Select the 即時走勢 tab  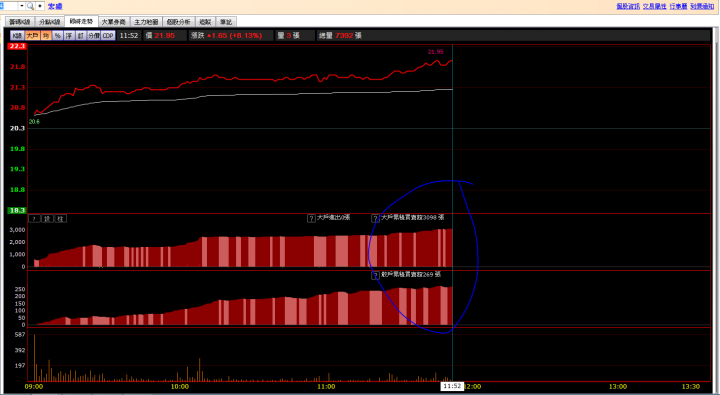(81, 21)
